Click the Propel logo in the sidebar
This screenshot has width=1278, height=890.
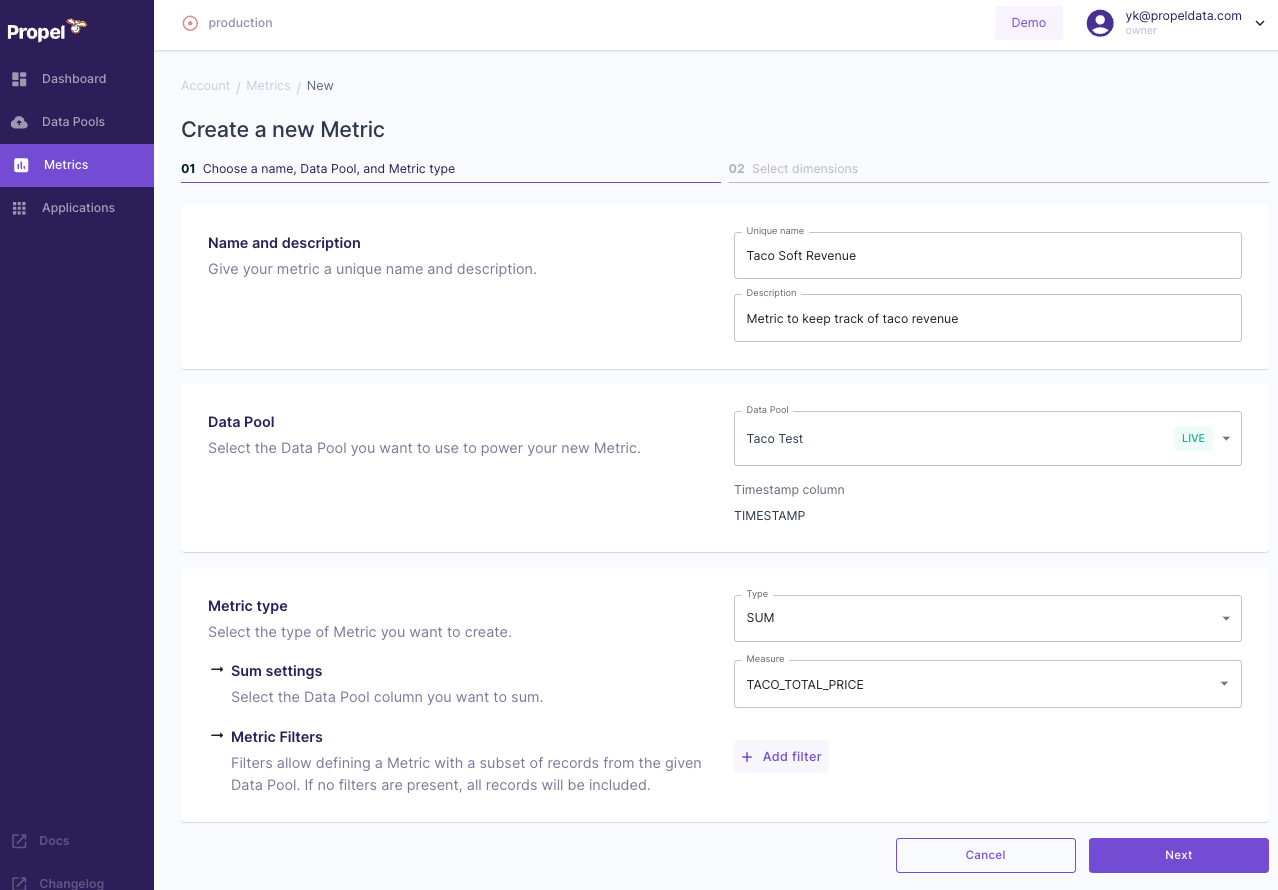(x=46, y=30)
